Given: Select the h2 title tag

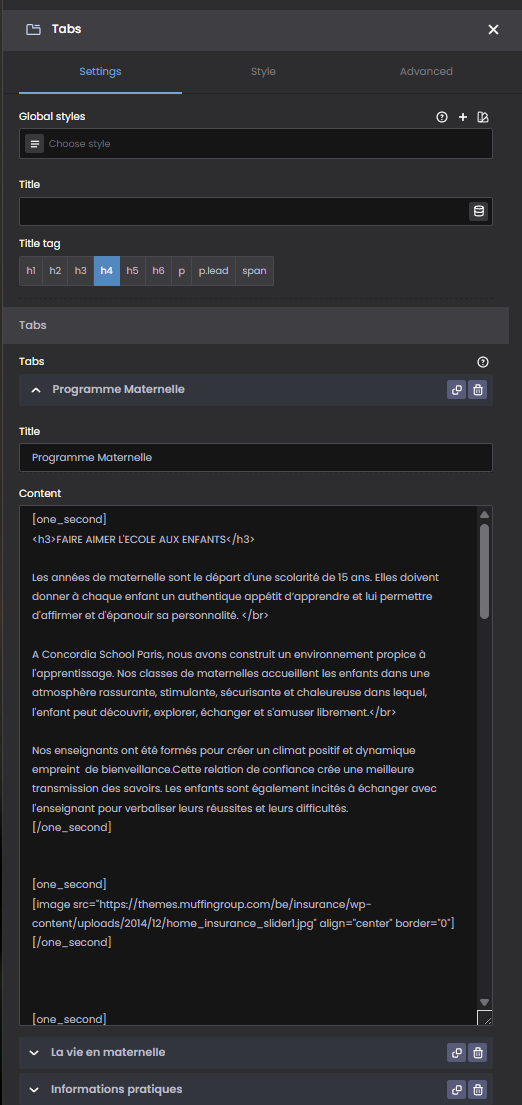Looking at the screenshot, I should point(55,271).
